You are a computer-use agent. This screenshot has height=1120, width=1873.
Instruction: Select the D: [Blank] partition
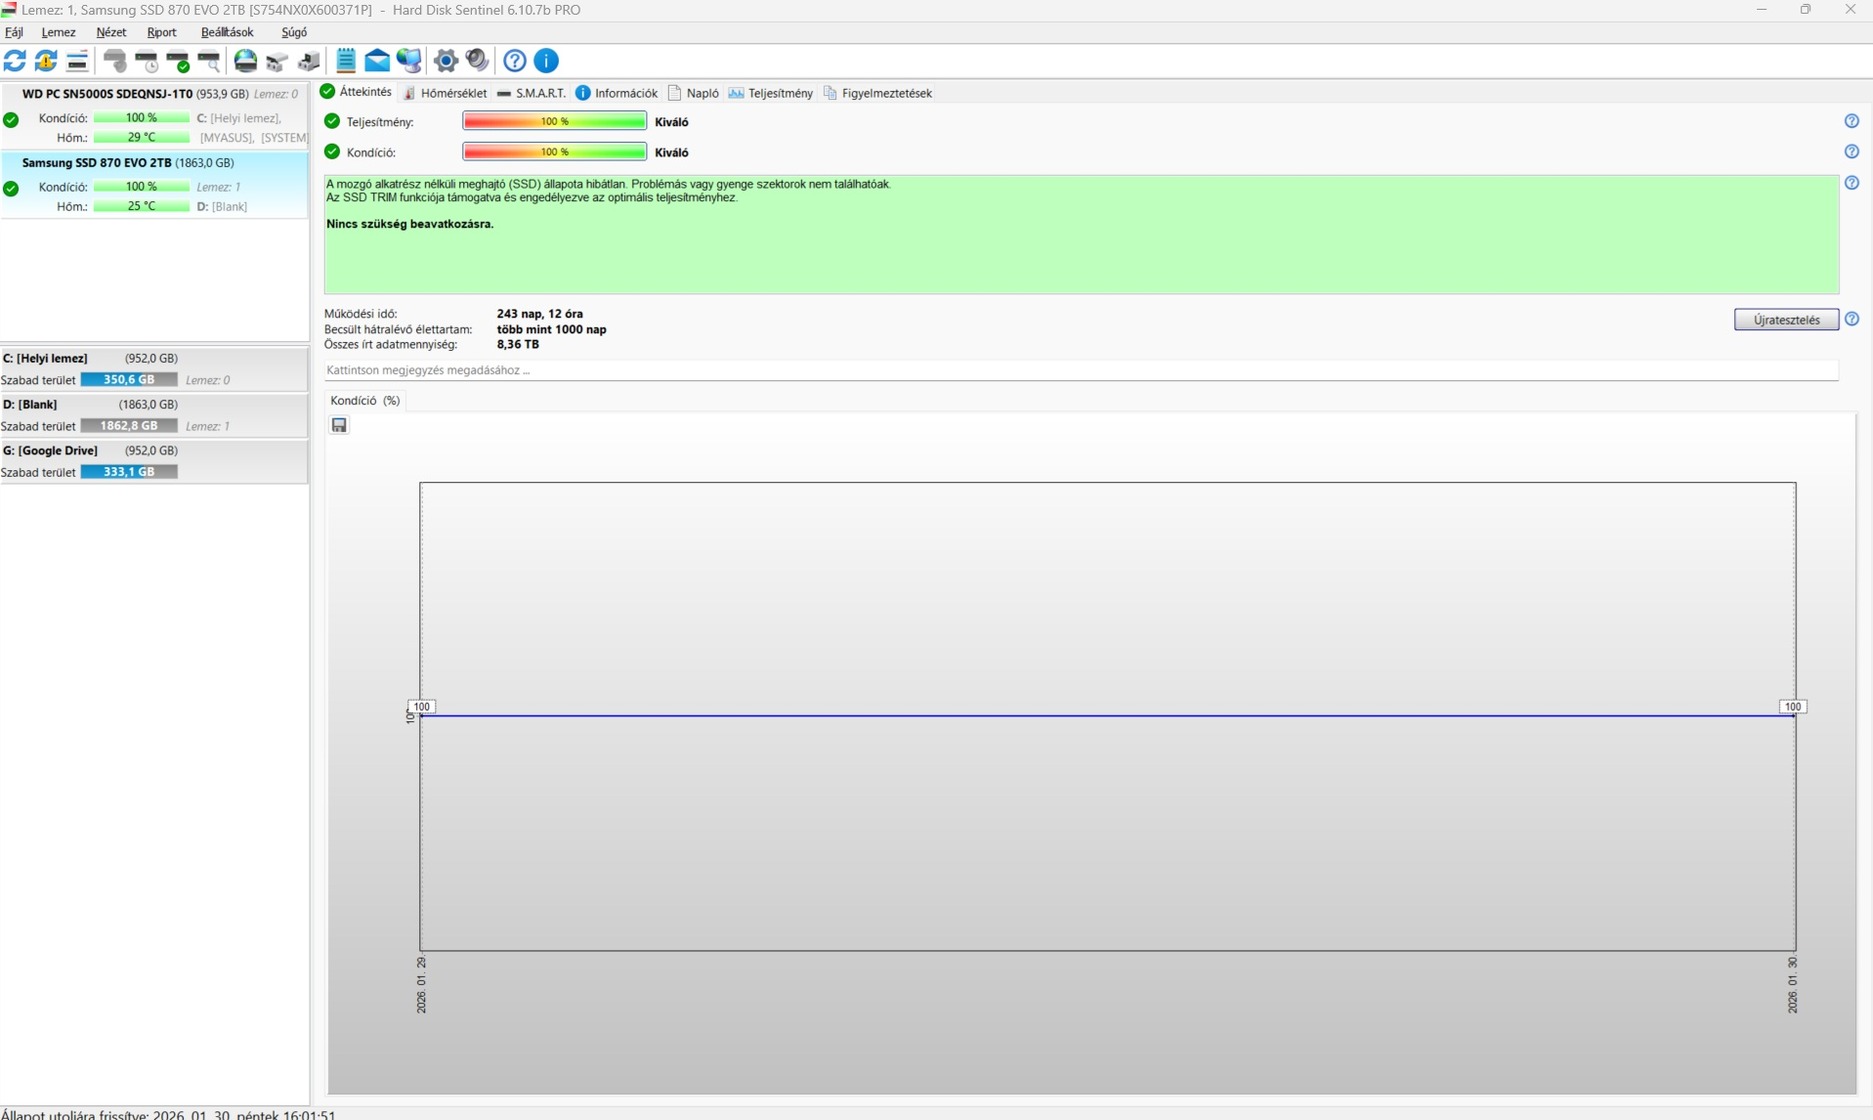click(154, 415)
